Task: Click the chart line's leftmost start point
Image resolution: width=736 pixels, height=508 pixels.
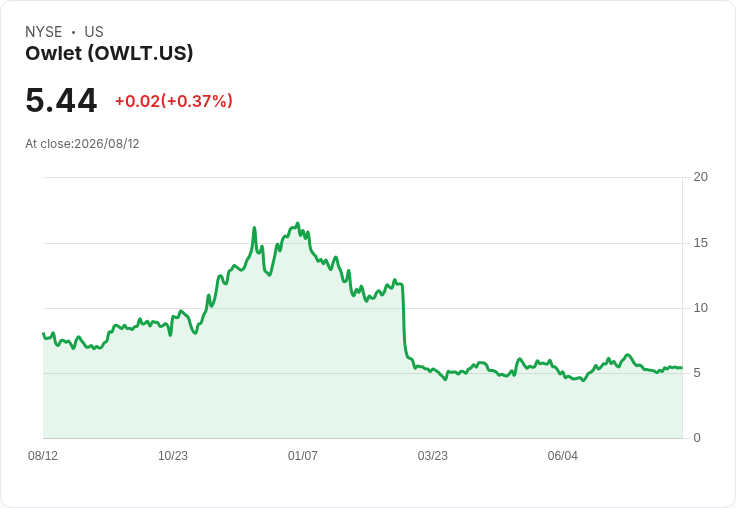Action: click(43, 333)
